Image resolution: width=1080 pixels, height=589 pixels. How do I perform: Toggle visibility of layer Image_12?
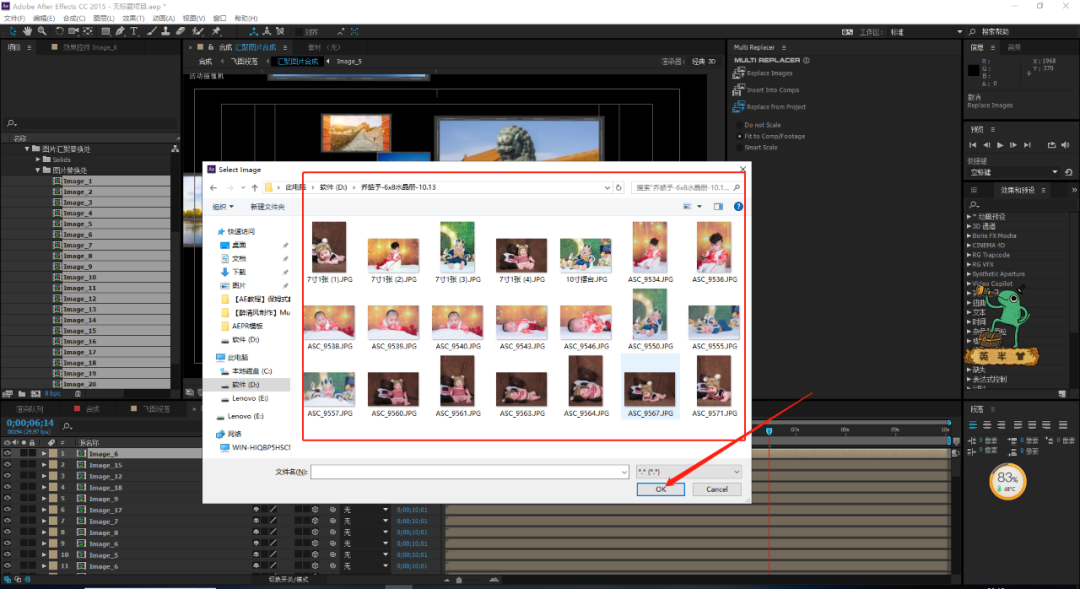coord(7,476)
